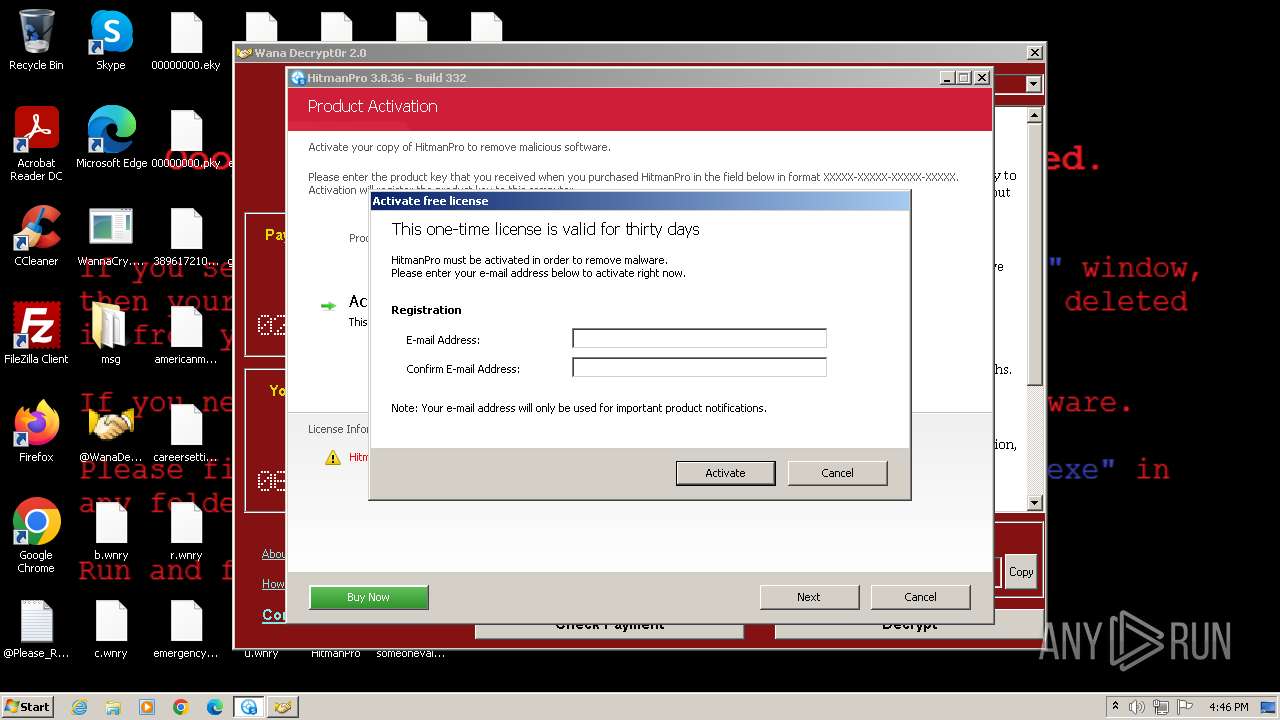Open Windows Explorer from the taskbar
Image resolution: width=1280 pixels, height=720 pixels.
113,707
